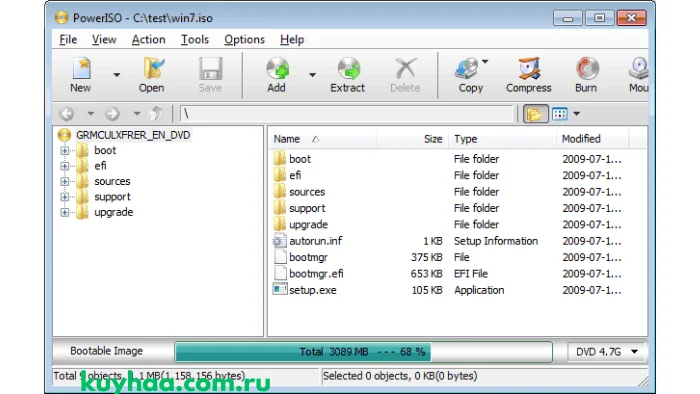Screen dimensions: 700x394
Task: Expand the sources folder in tree
Action: coord(65,182)
